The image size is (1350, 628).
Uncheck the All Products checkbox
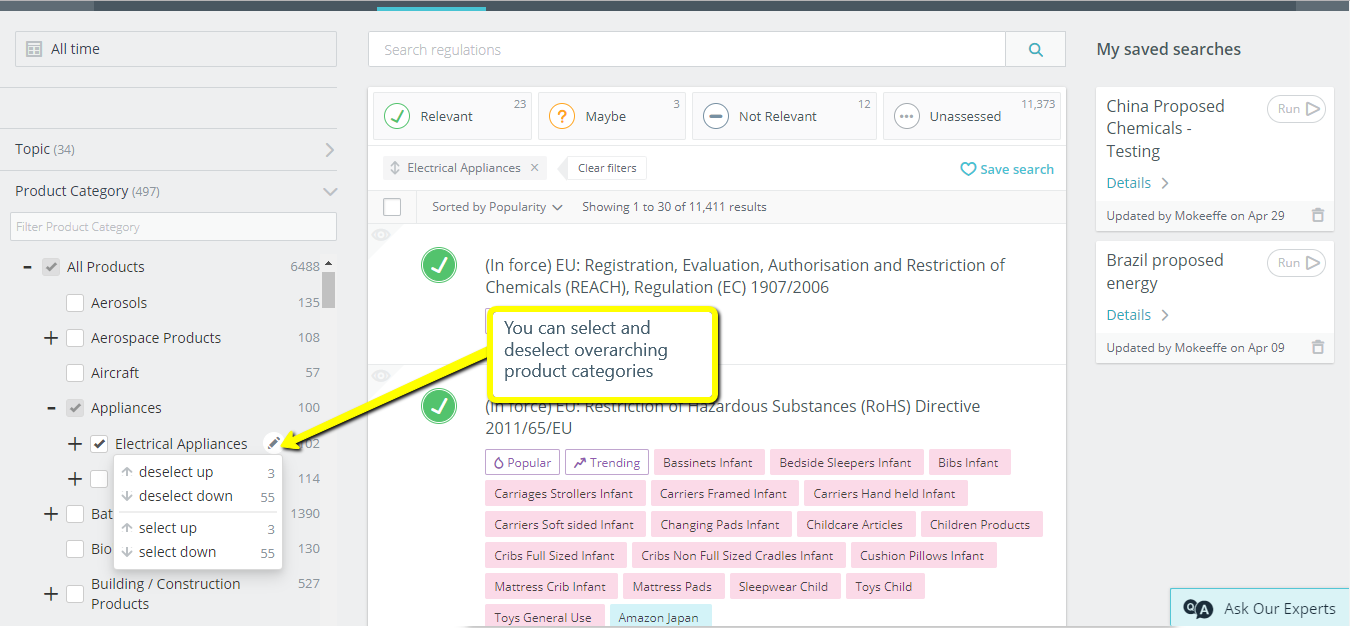[x=50, y=266]
